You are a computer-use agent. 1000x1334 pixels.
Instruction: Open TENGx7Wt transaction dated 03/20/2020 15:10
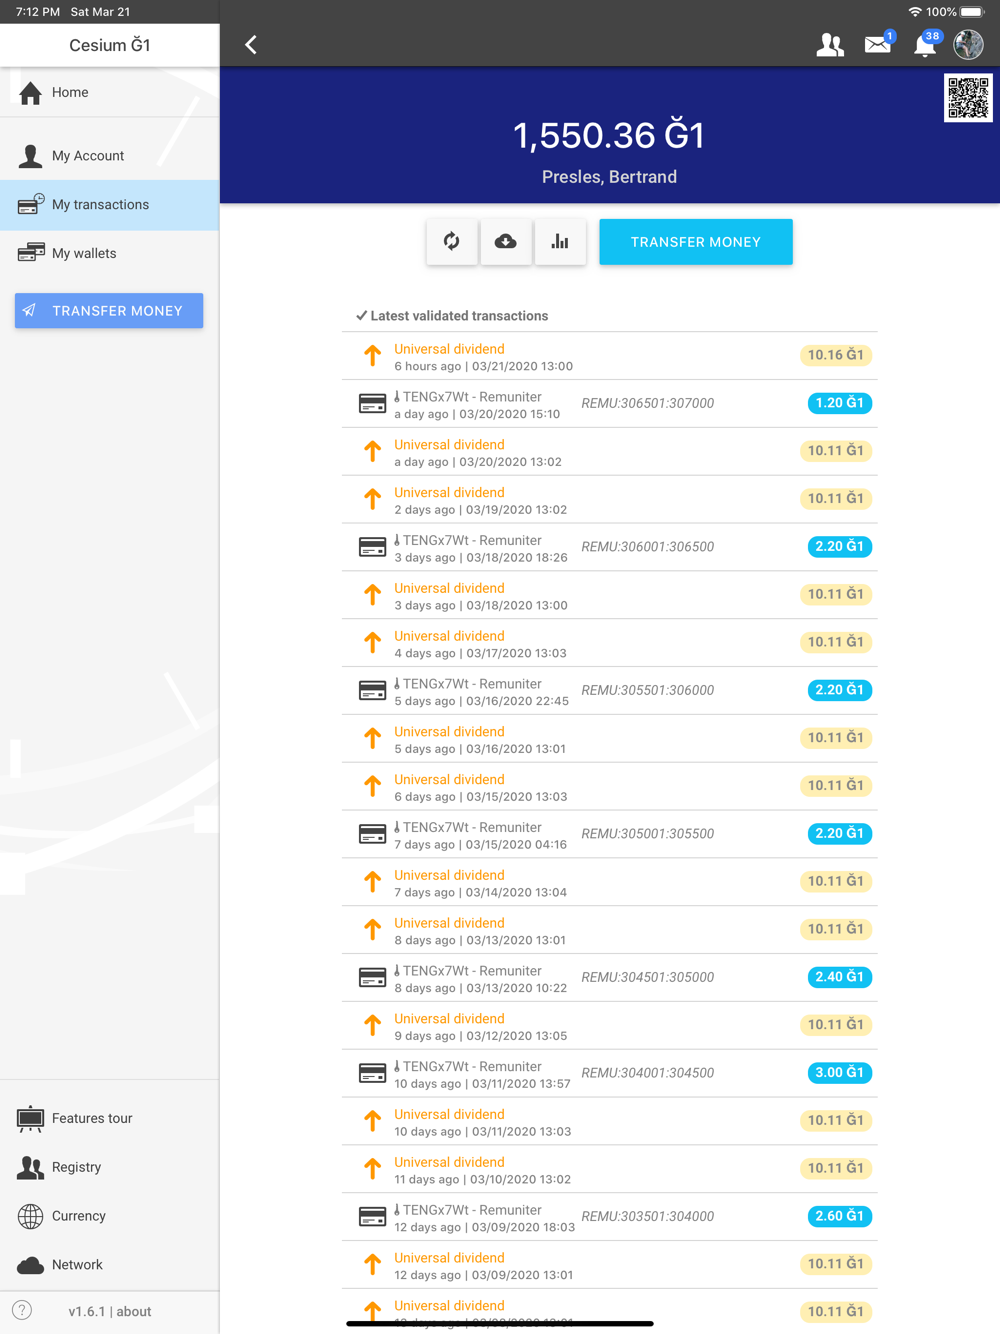tap(610, 404)
